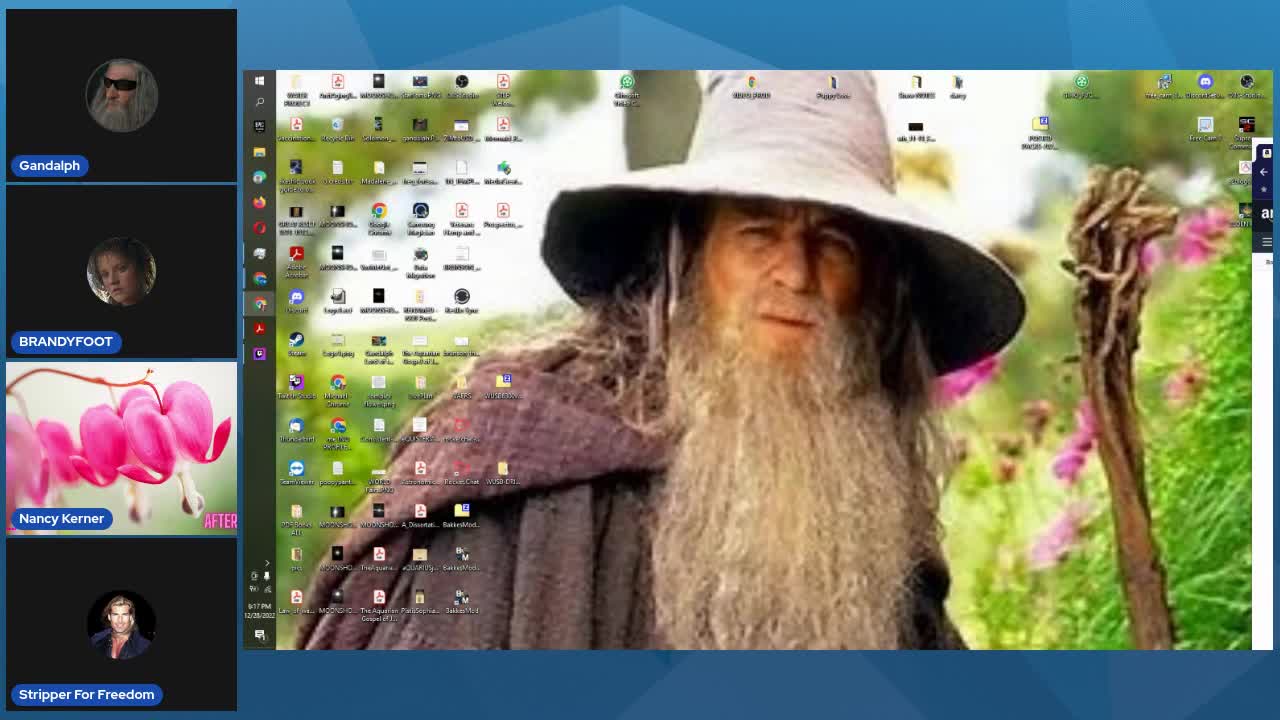1280x720 pixels.
Task: Open the Adobe Acrobat desktop shortcut
Action: tap(296, 260)
